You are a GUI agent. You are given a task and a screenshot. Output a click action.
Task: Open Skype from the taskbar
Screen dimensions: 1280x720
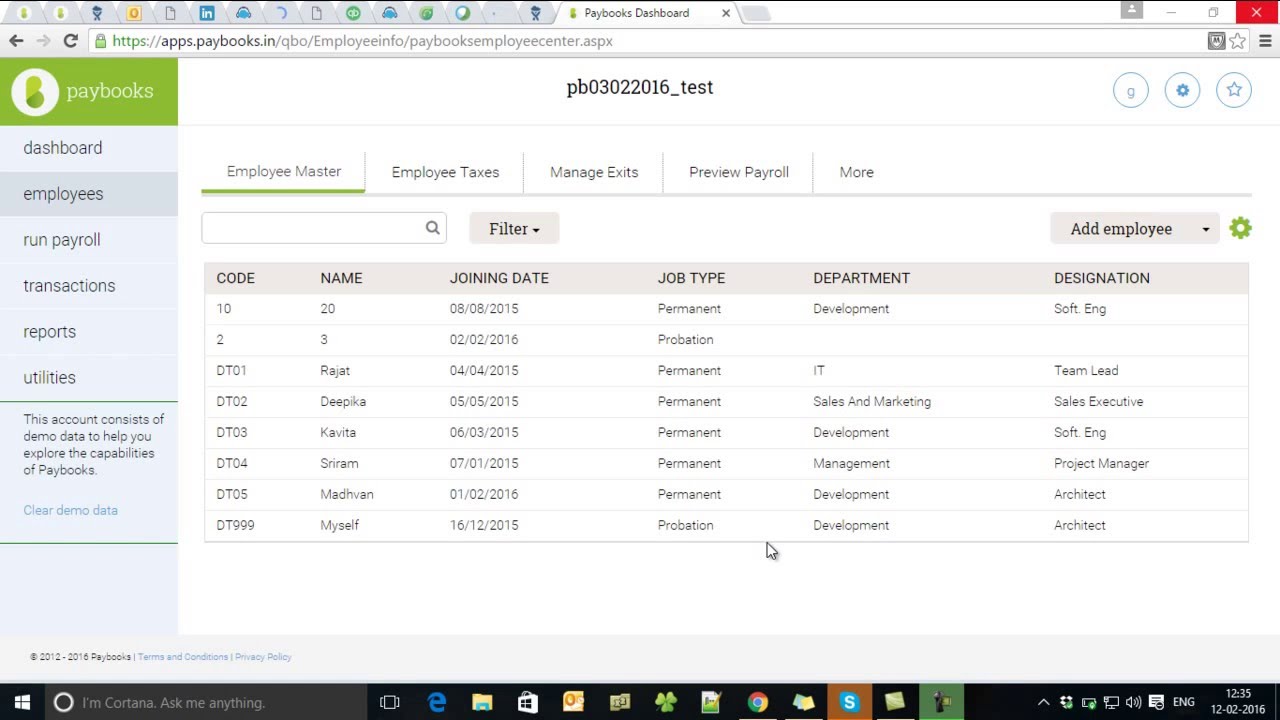coord(849,702)
